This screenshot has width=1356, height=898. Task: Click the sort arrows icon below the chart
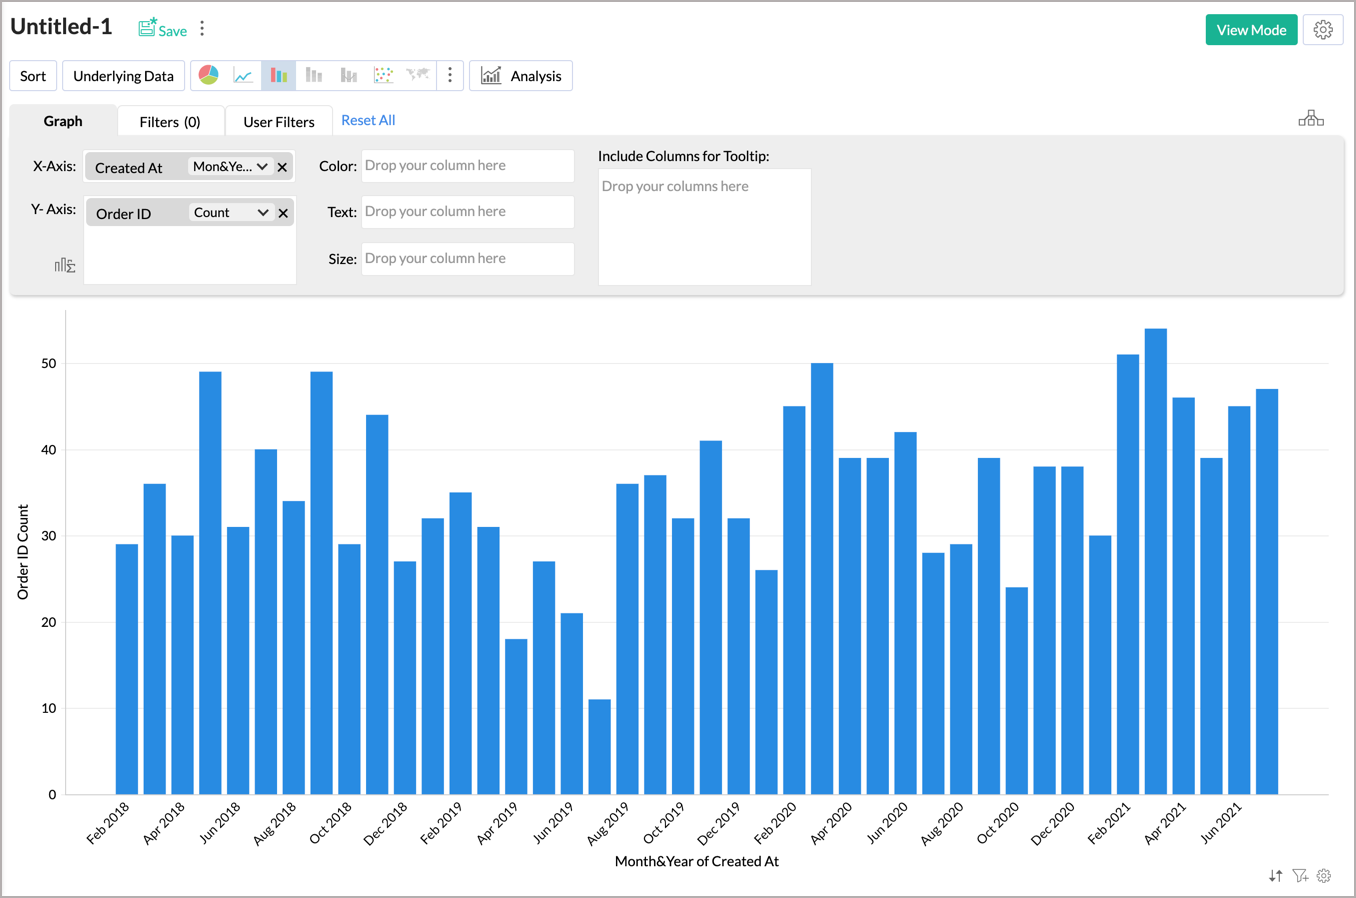pyautogui.click(x=1275, y=876)
